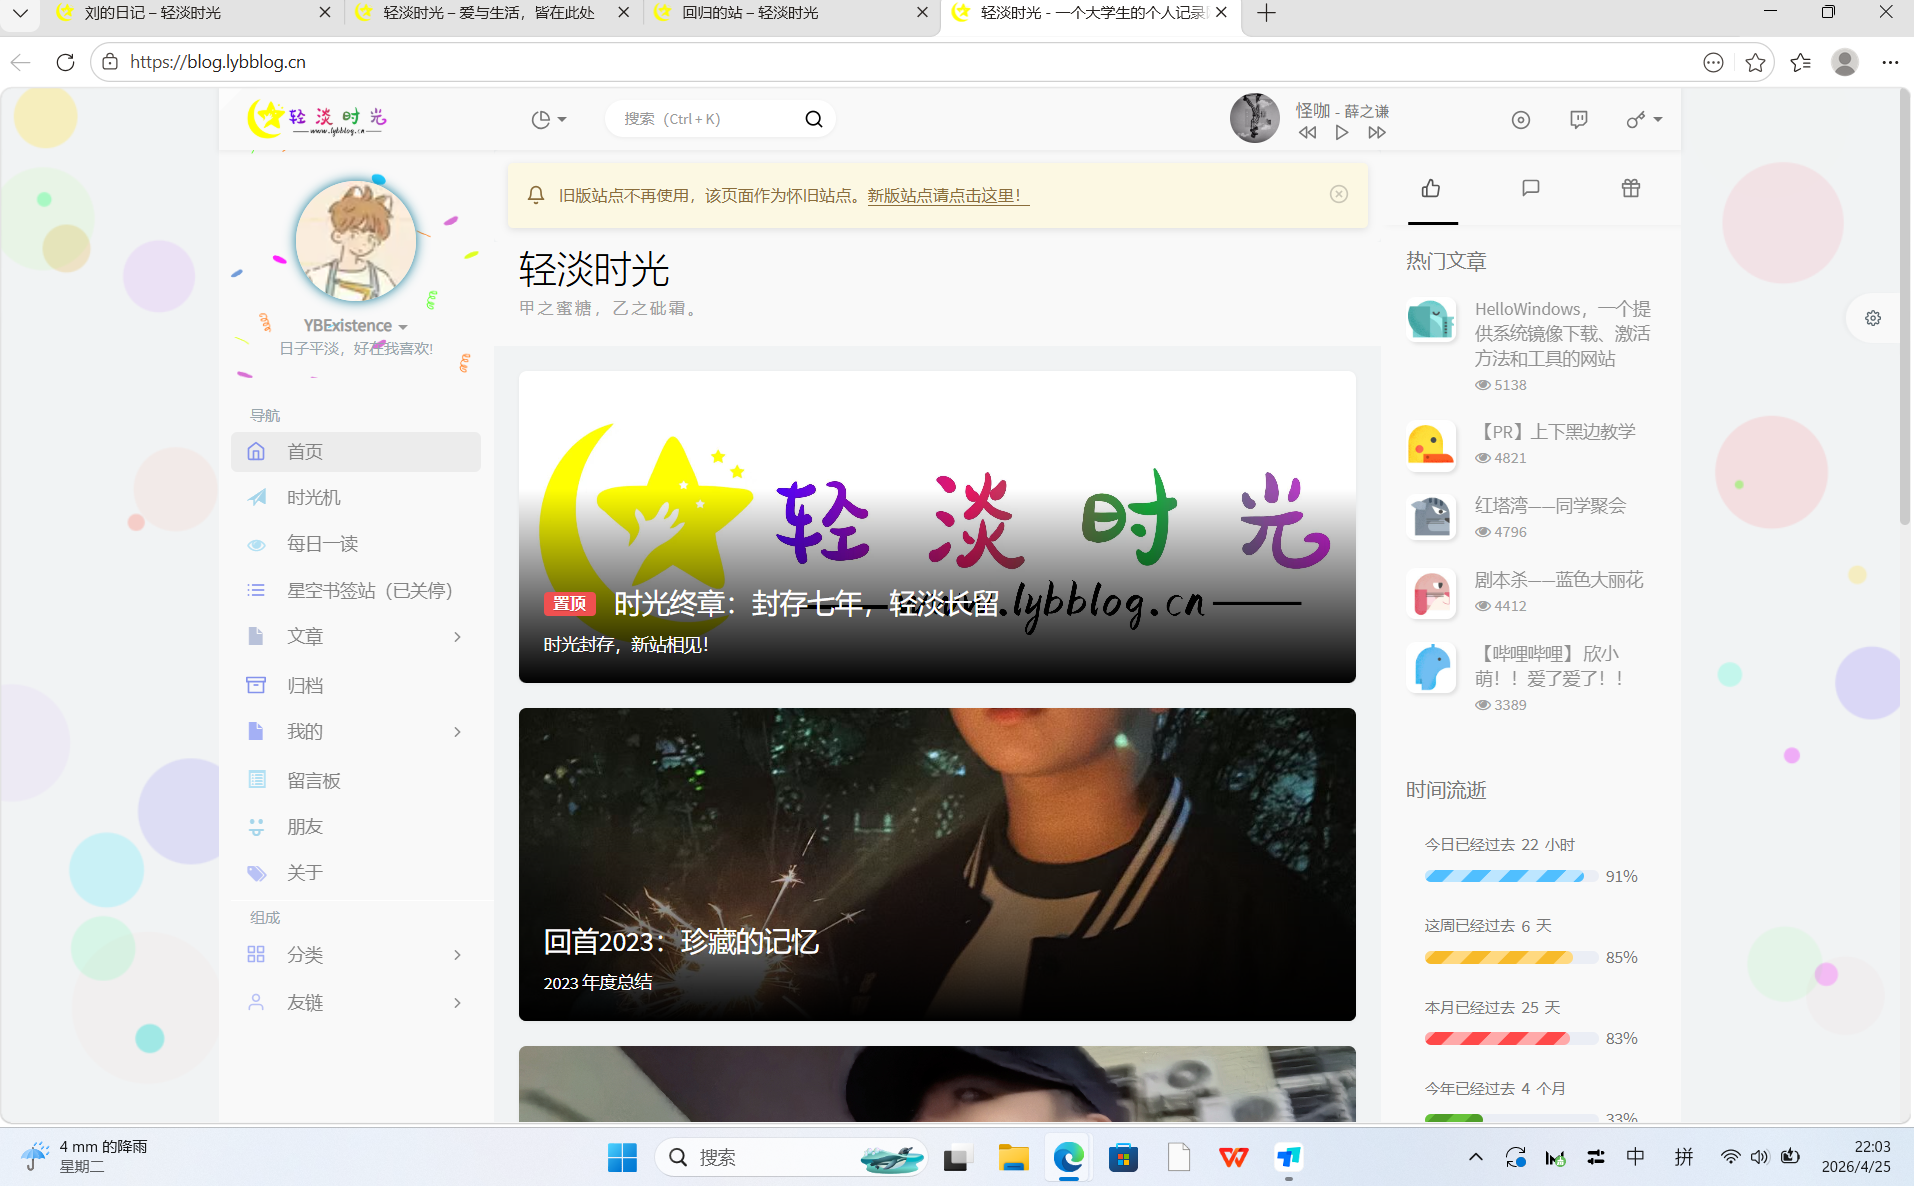Dismiss the old-site notice banner
1914x1186 pixels.
point(1339,194)
